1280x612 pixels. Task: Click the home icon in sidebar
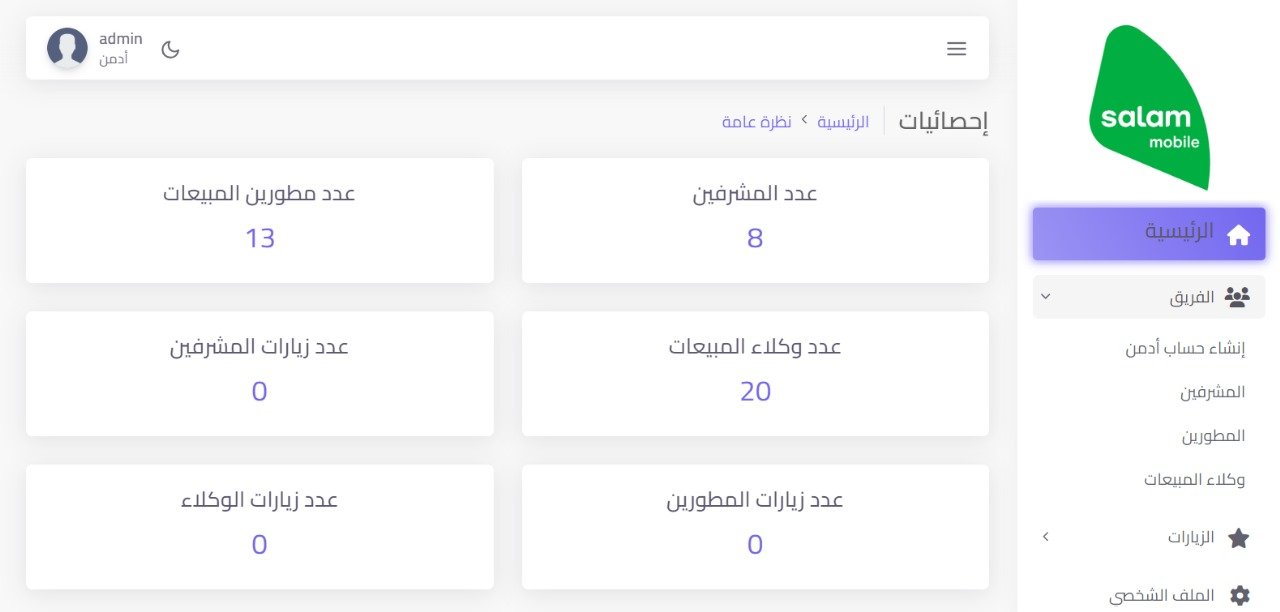pyautogui.click(x=1238, y=234)
